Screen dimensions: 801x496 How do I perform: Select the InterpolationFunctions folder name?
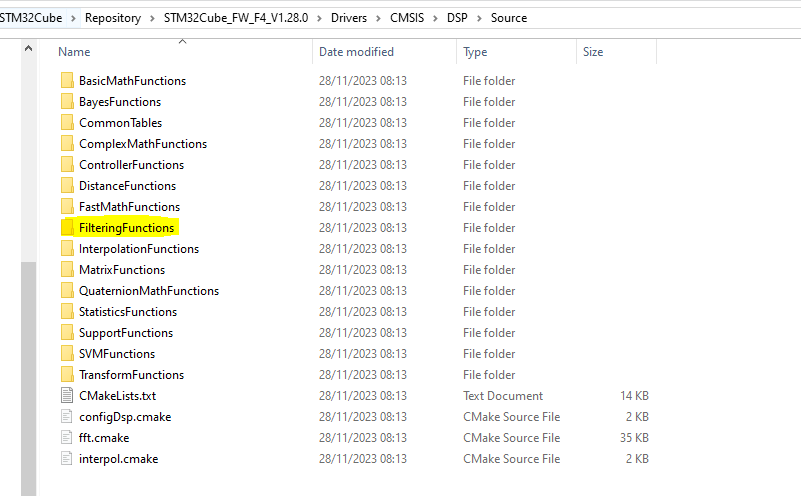coord(139,248)
